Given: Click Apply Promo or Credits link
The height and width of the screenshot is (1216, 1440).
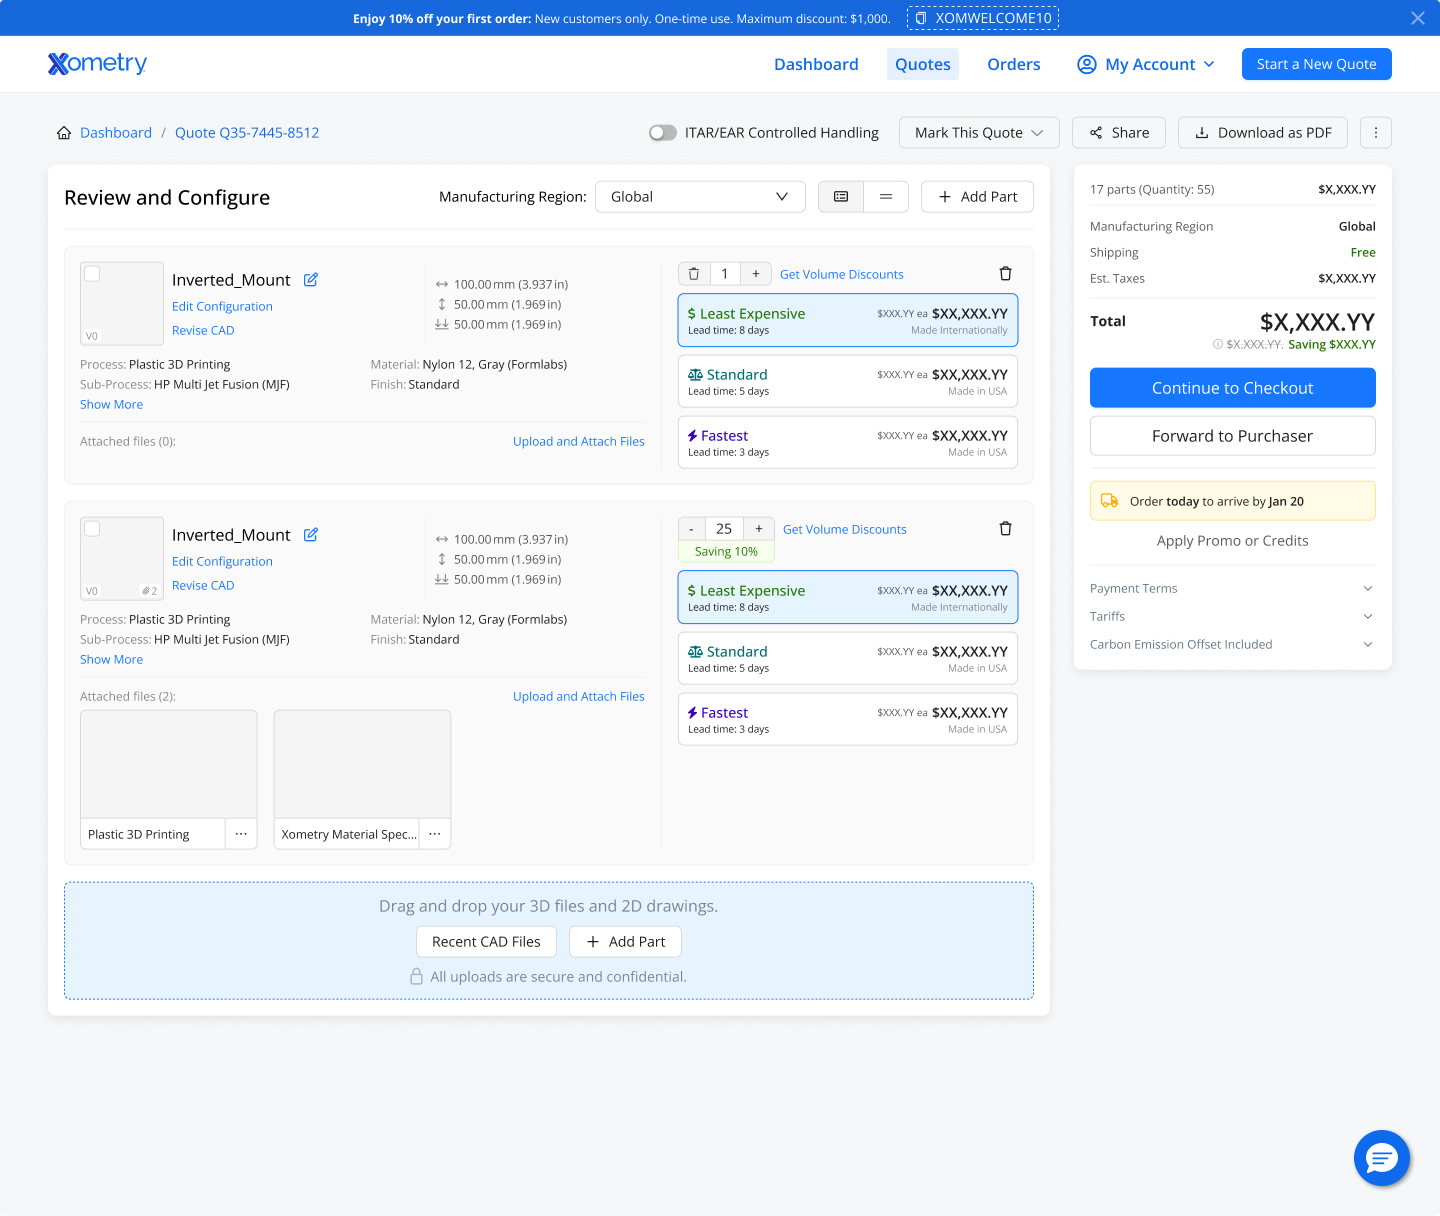Looking at the screenshot, I should (1232, 541).
